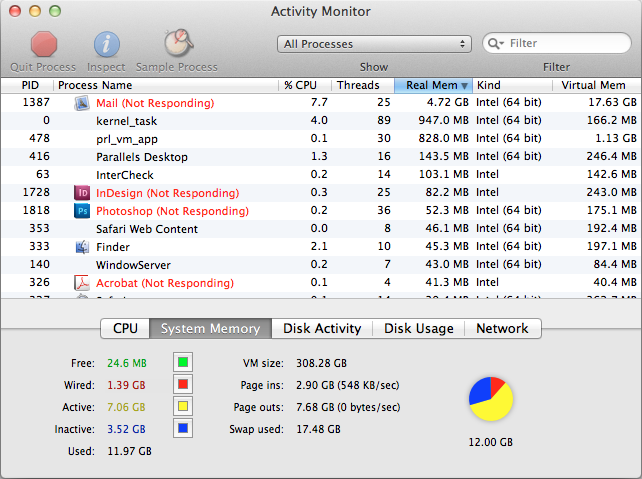
Task: Click the VM size 308.28 GB value
Action: [321, 363]
